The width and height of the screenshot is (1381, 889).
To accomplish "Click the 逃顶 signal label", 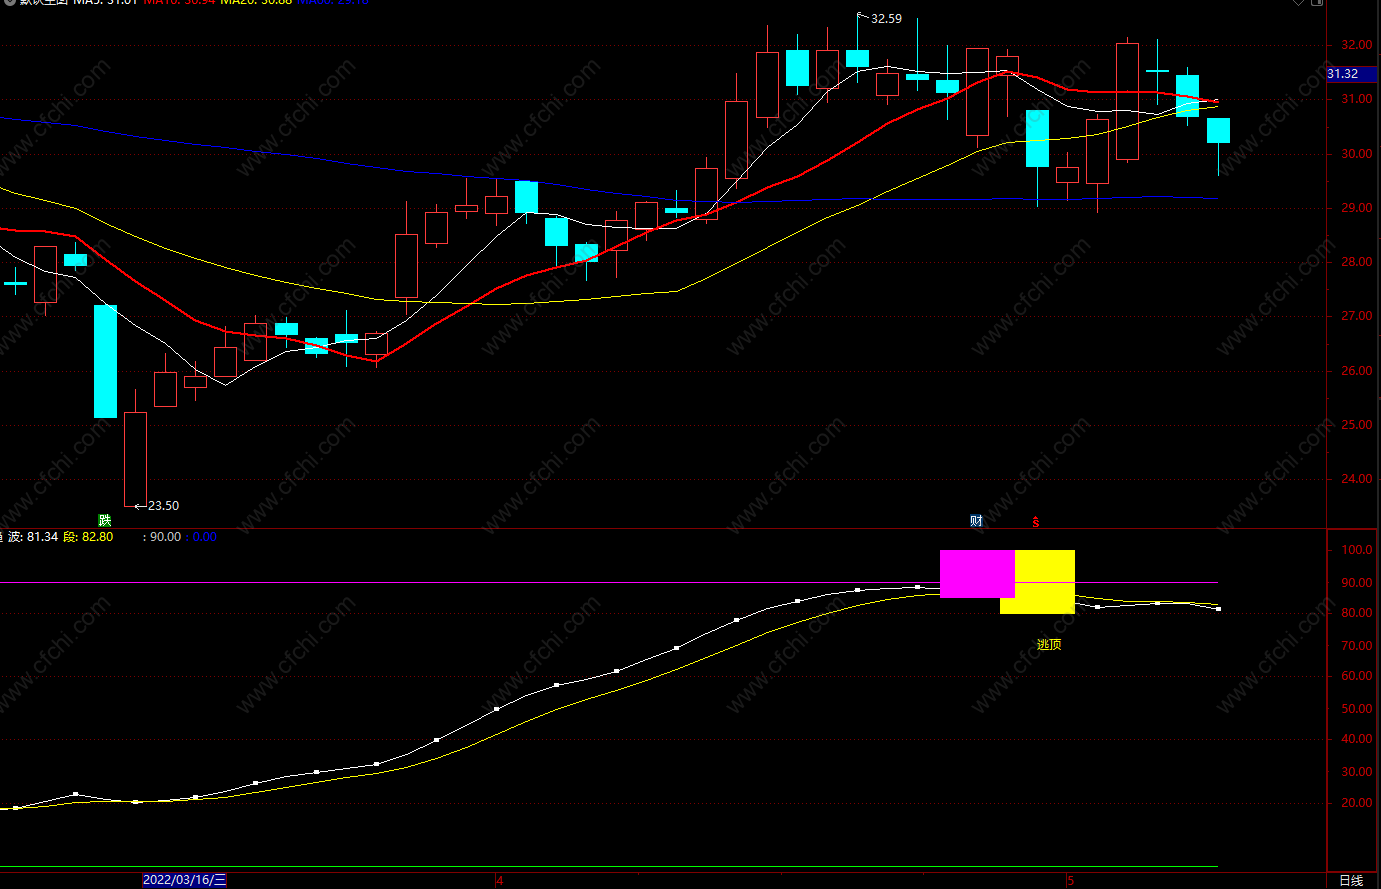I will pyautogui.click(x=1049, y=645).
